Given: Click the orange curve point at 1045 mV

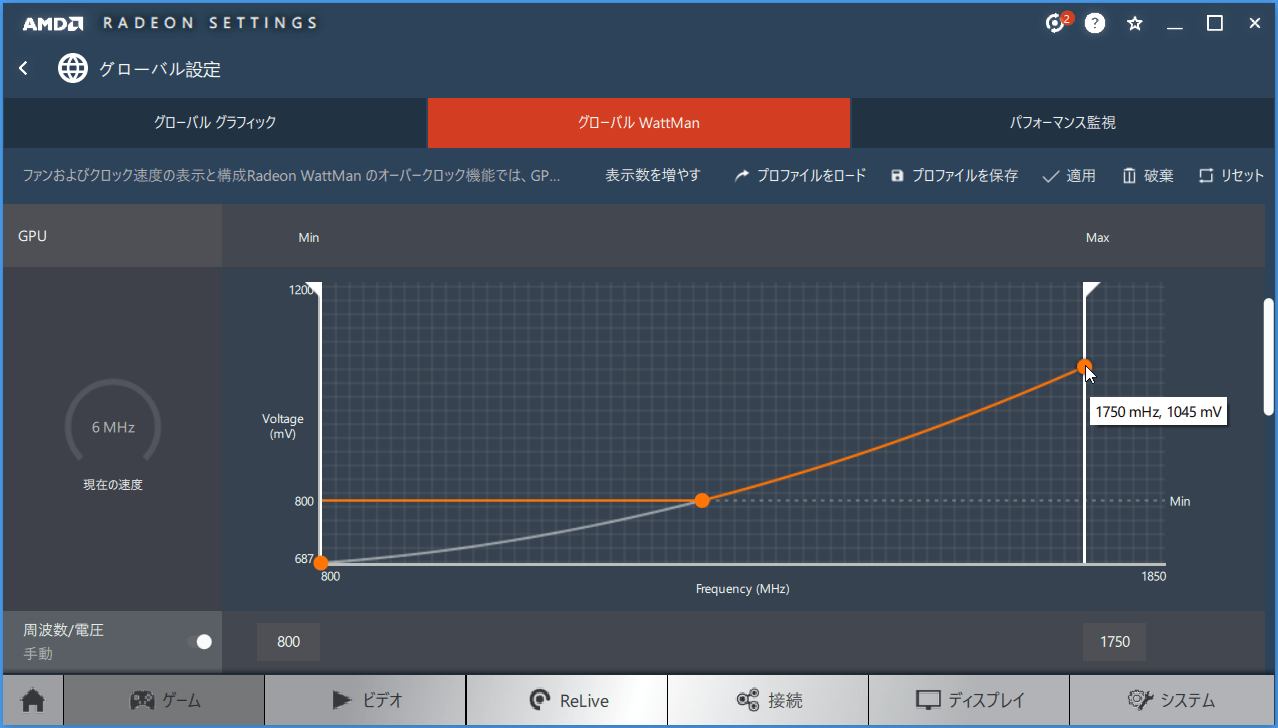Looking at the screenshot, I should click(1085, 367).
